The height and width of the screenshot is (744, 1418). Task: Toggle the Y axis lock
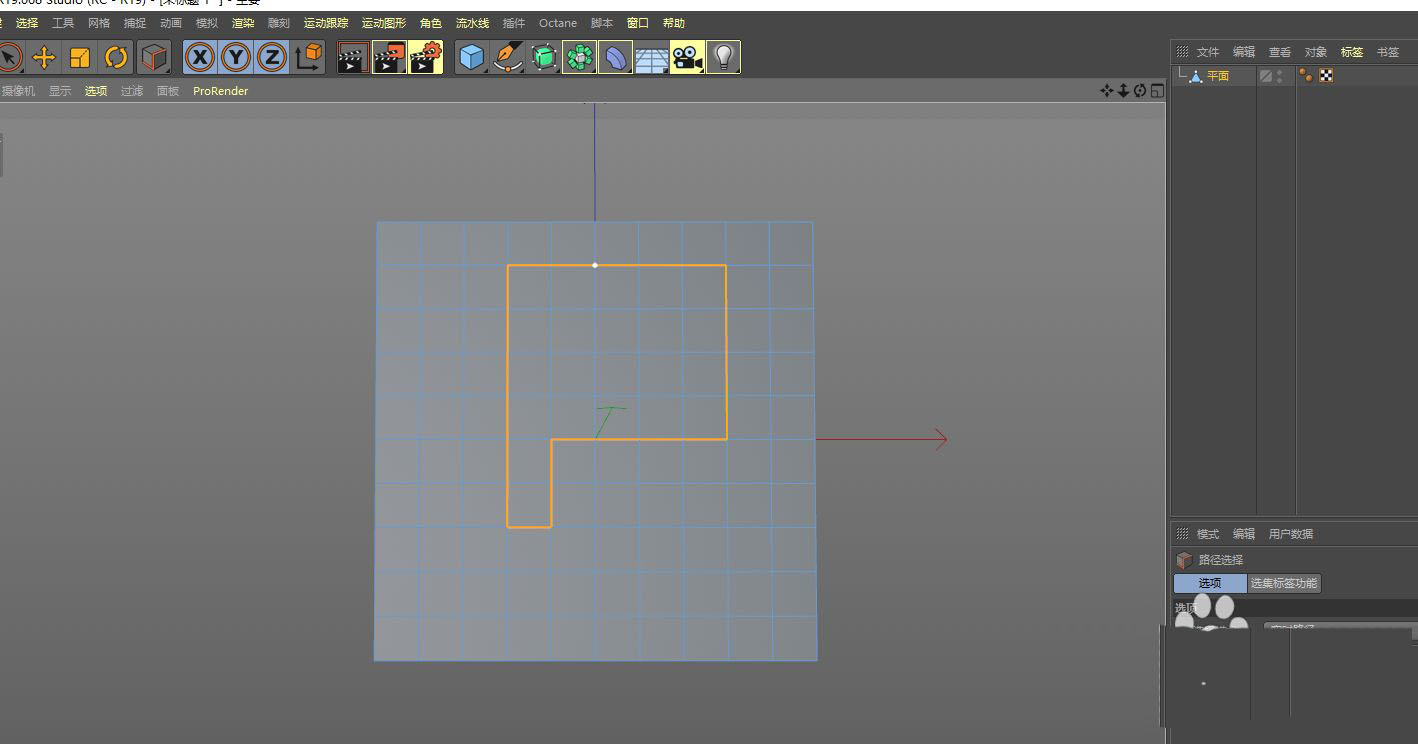[236, 58]
